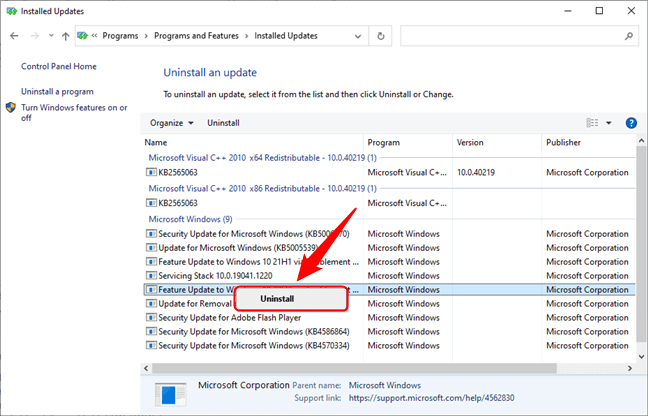Sort by the Publisher column header
648x416 pixels.
coord(563,143)
